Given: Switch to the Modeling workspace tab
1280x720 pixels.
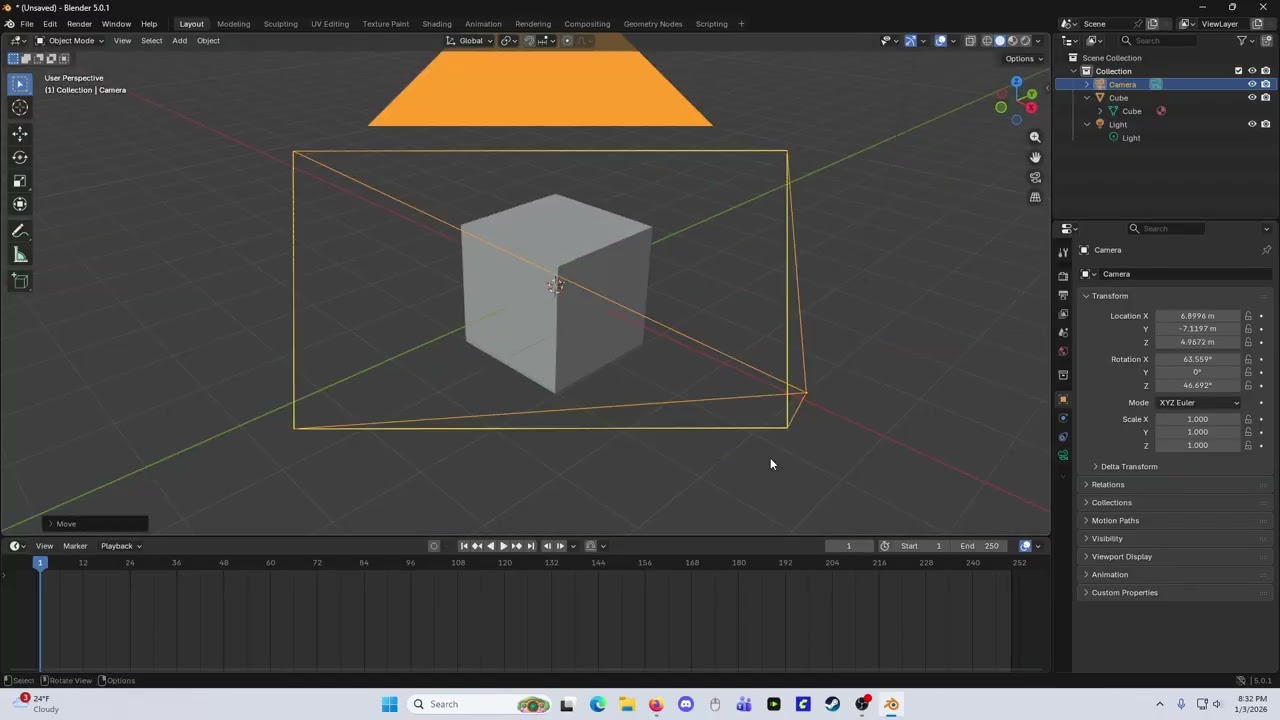Looking at the screenshot, I should (x=233, y=24).
